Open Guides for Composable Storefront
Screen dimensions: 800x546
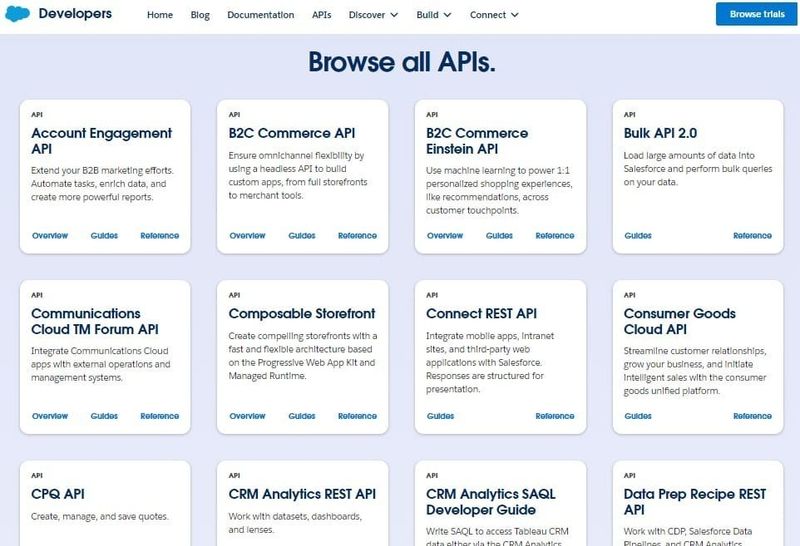(x=302, y=416)
